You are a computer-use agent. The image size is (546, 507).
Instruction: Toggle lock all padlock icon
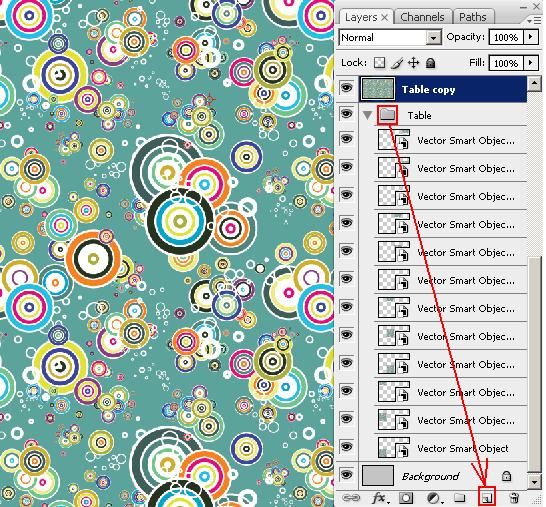pos(431,63)
